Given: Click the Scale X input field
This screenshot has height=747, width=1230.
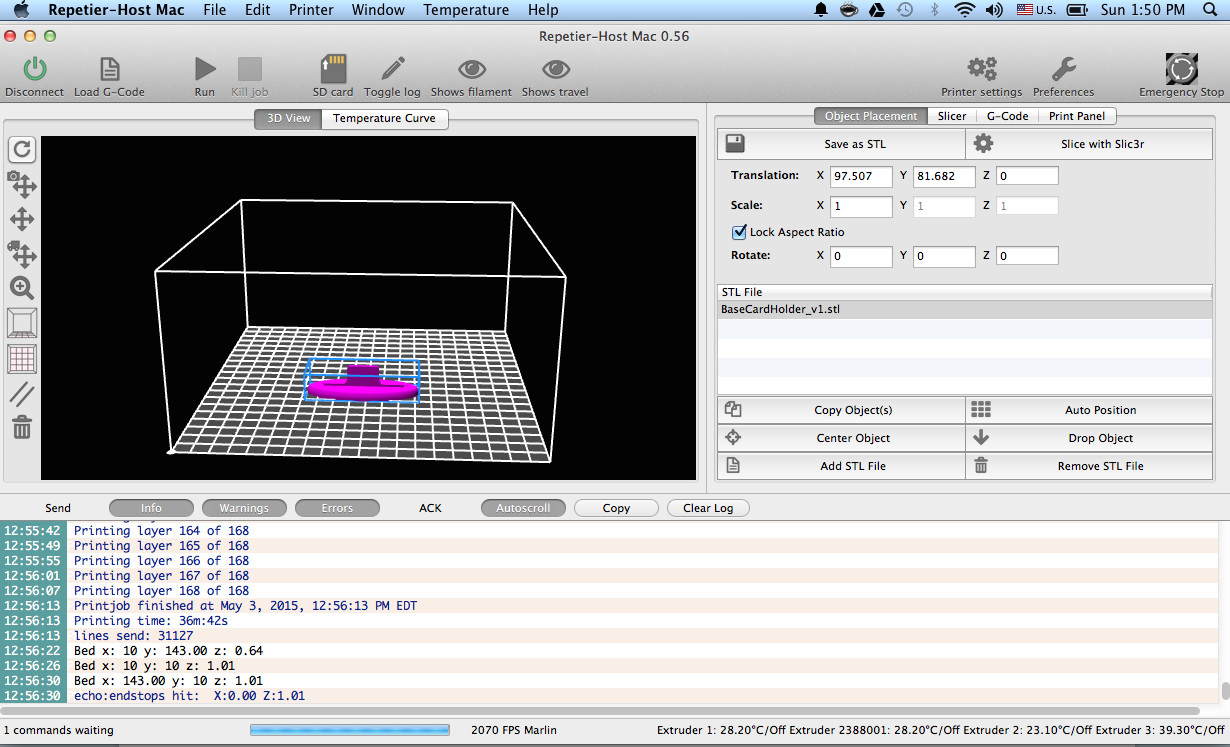Looking at the screenshot, I should click(861, 206).
